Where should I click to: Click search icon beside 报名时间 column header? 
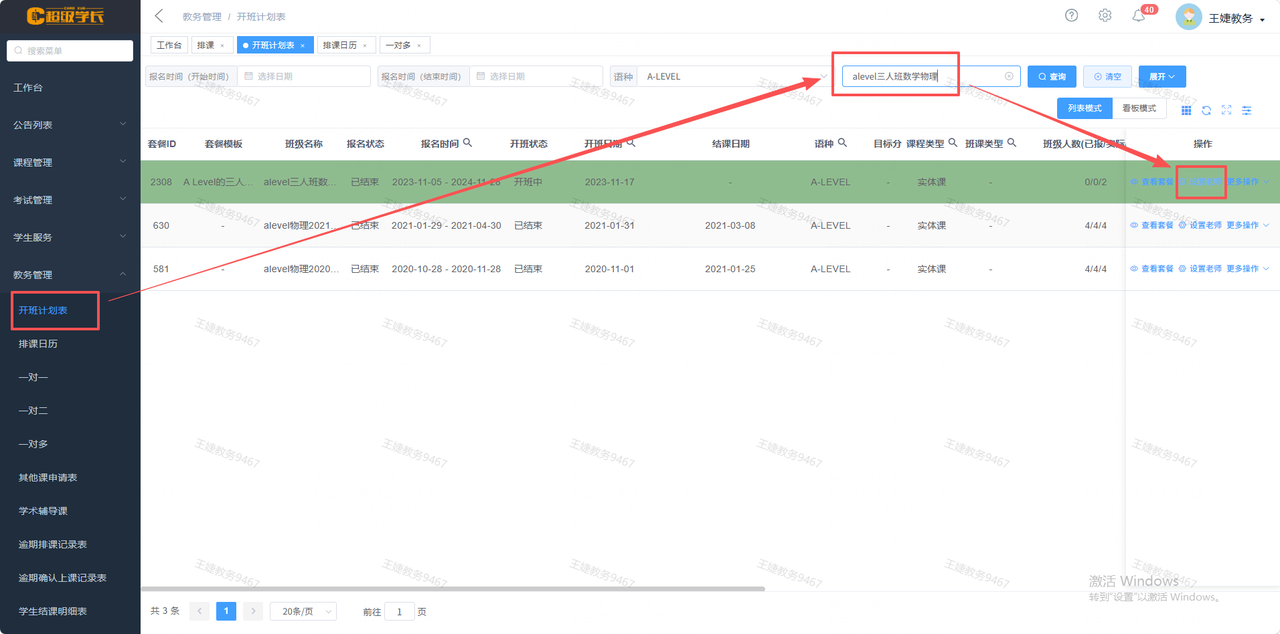(468, 143)
